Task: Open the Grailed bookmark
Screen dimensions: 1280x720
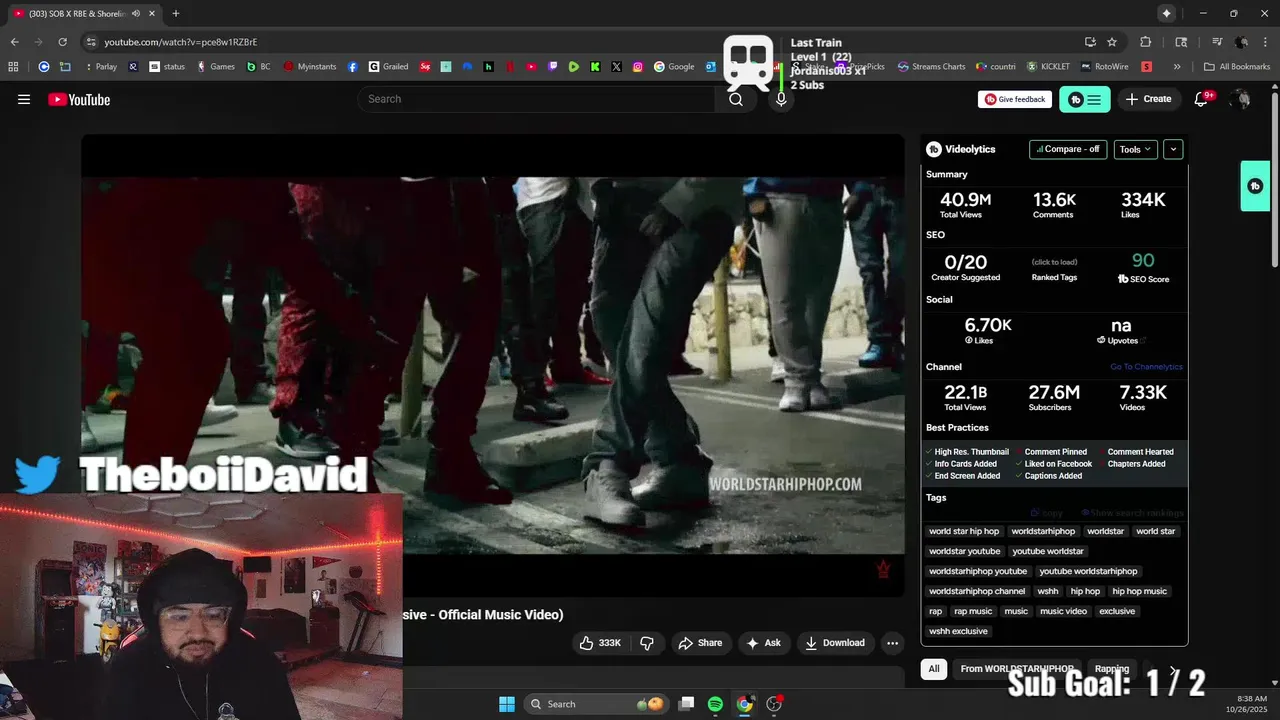Action: pyautogui.click(x=388, y=67)
